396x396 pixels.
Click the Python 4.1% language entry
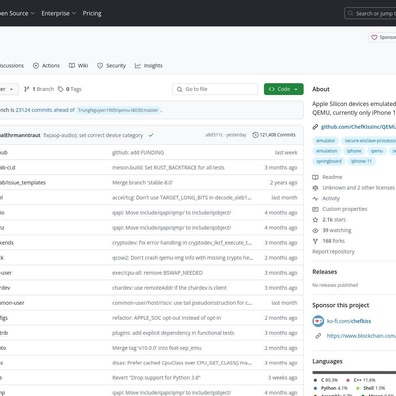point(331,388)
